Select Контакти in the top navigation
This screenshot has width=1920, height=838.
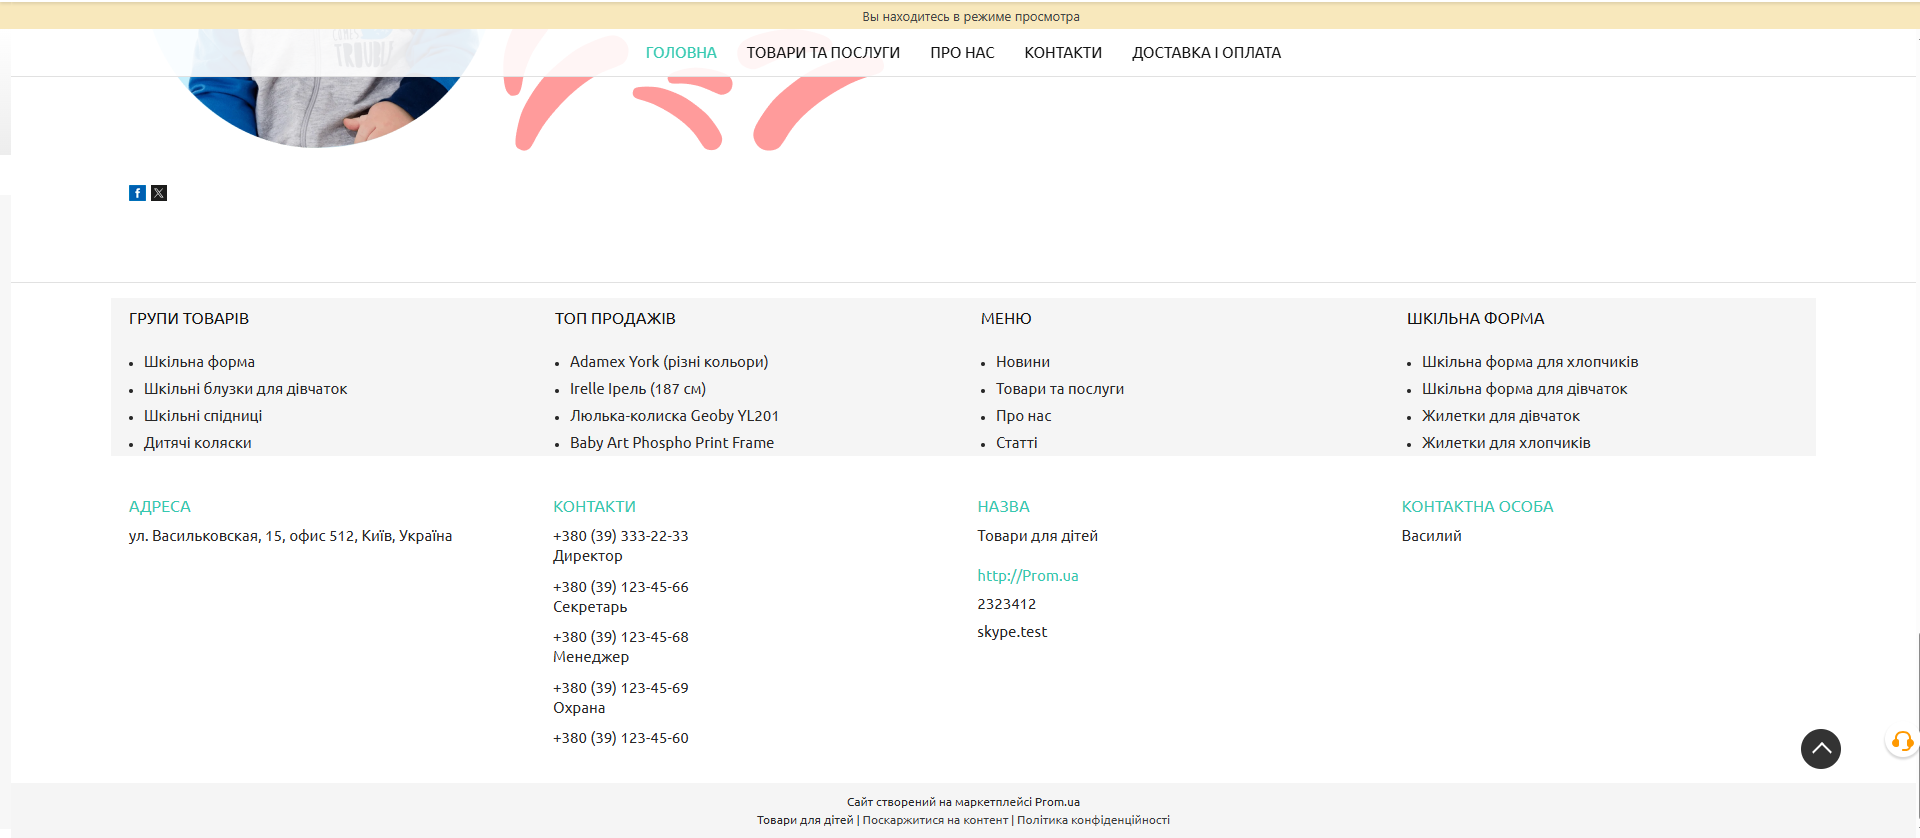(1062, 53)
